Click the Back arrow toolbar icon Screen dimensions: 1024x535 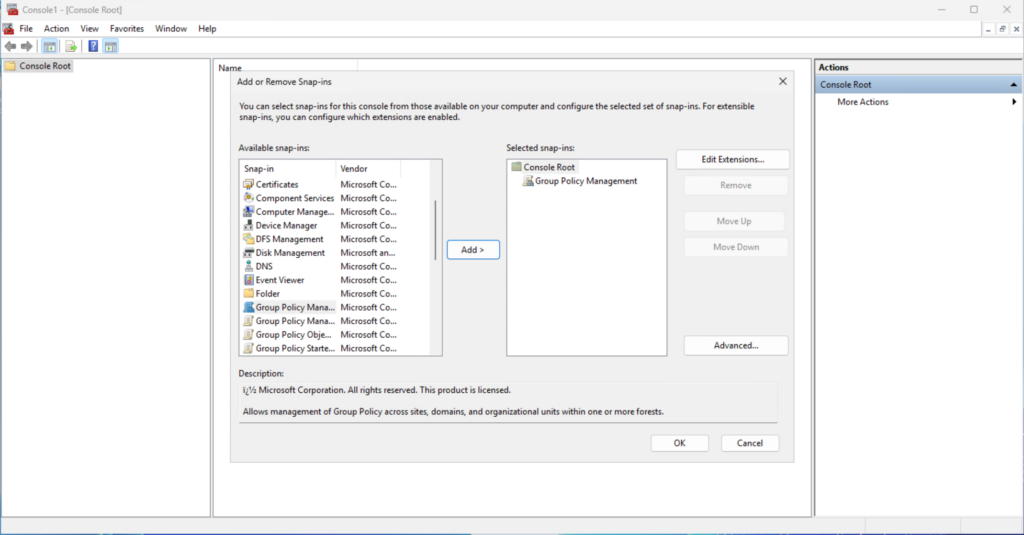pos(10,46)
